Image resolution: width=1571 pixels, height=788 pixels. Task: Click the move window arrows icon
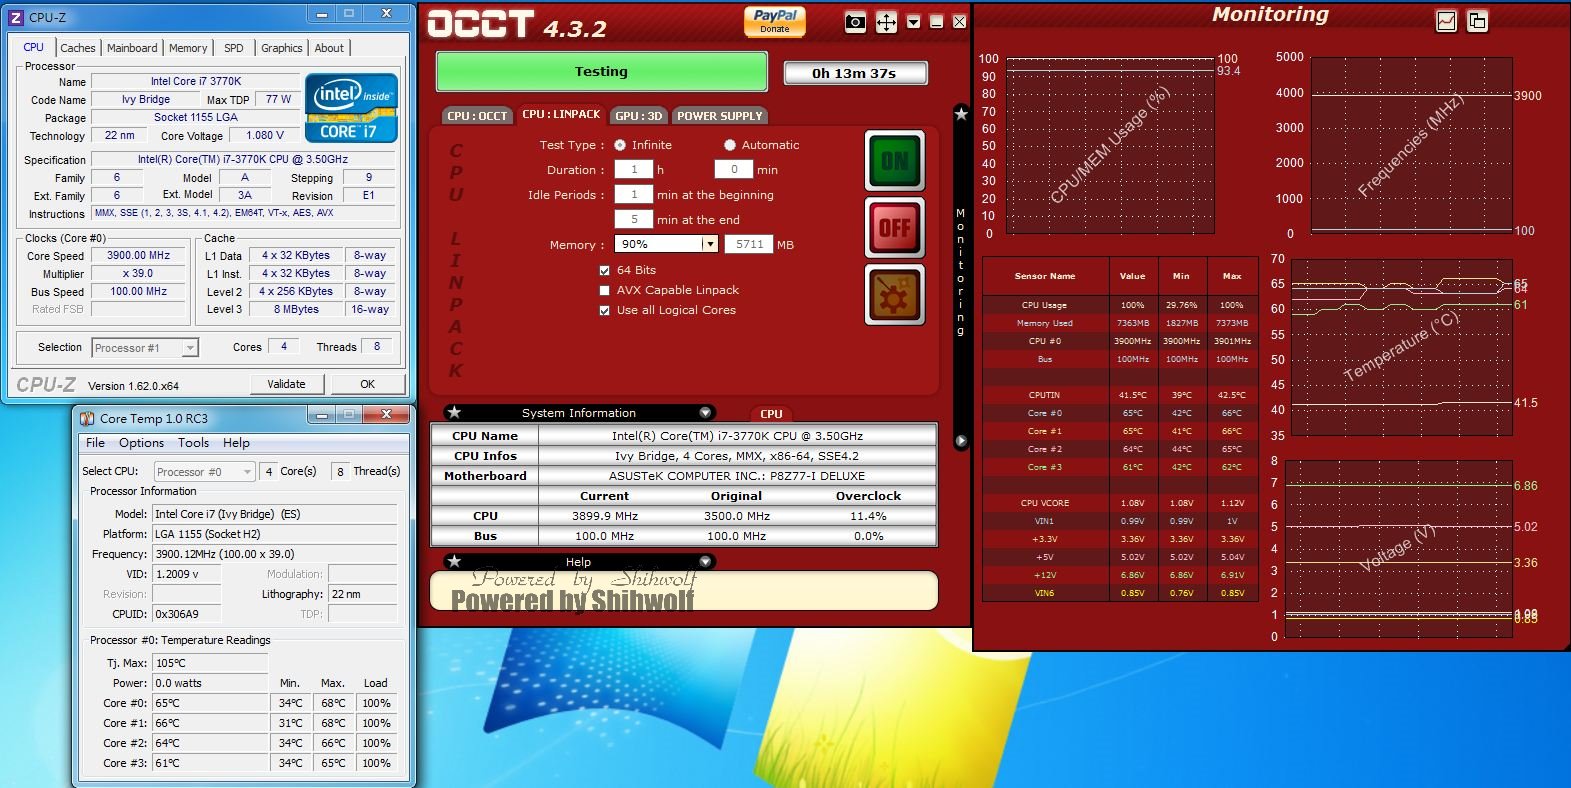point(886,23)
